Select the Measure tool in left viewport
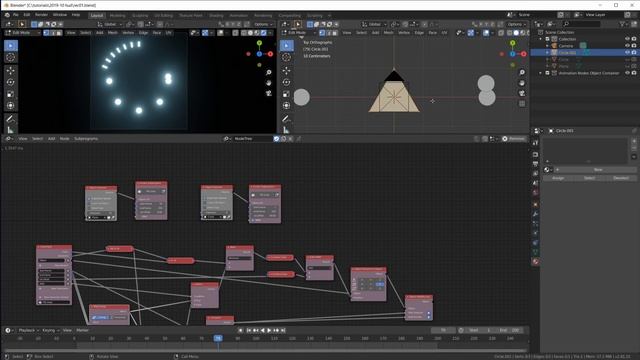640x360 pixels. pos(11,130)
